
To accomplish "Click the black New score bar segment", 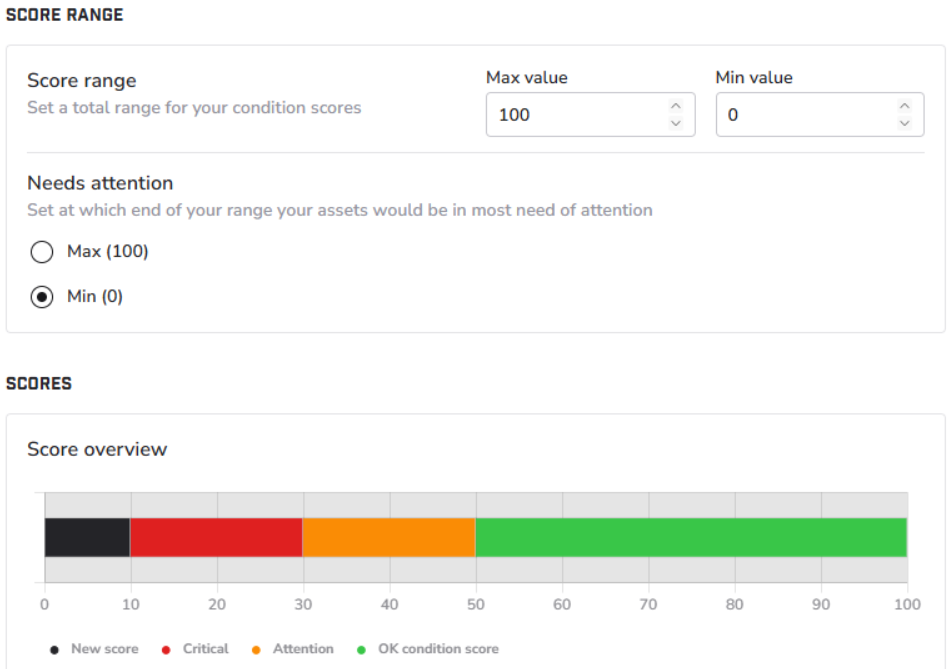I will [87, 537].
